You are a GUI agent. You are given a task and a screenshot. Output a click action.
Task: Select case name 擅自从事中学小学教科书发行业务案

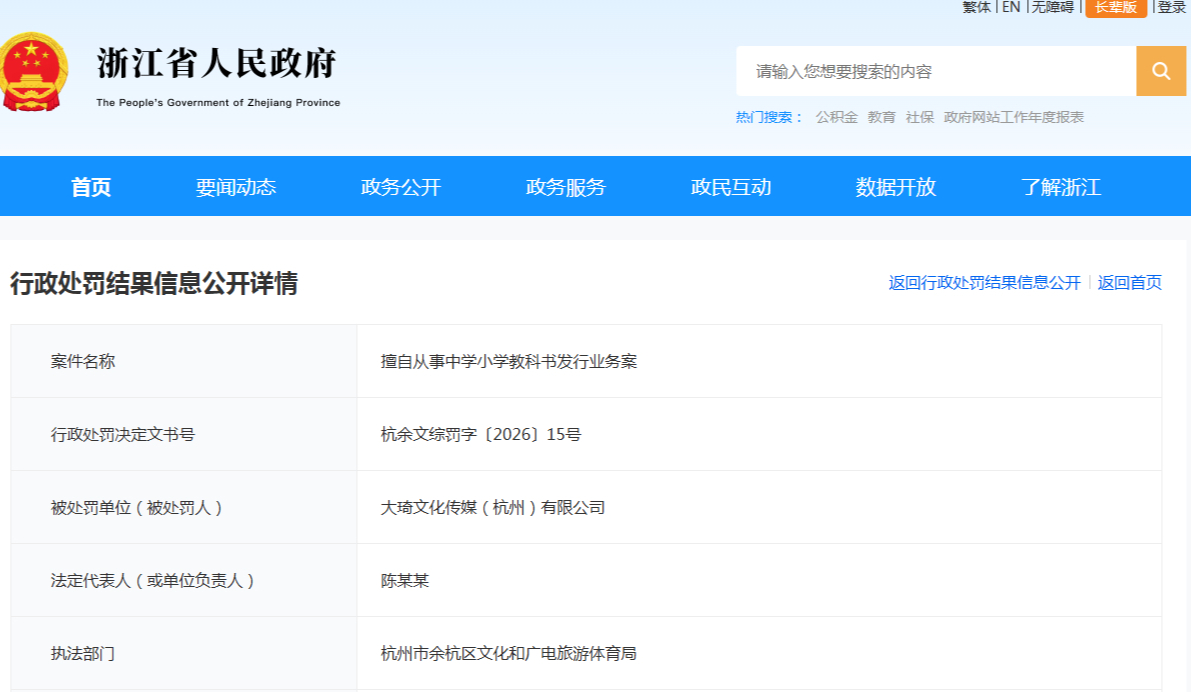[509, 362]
